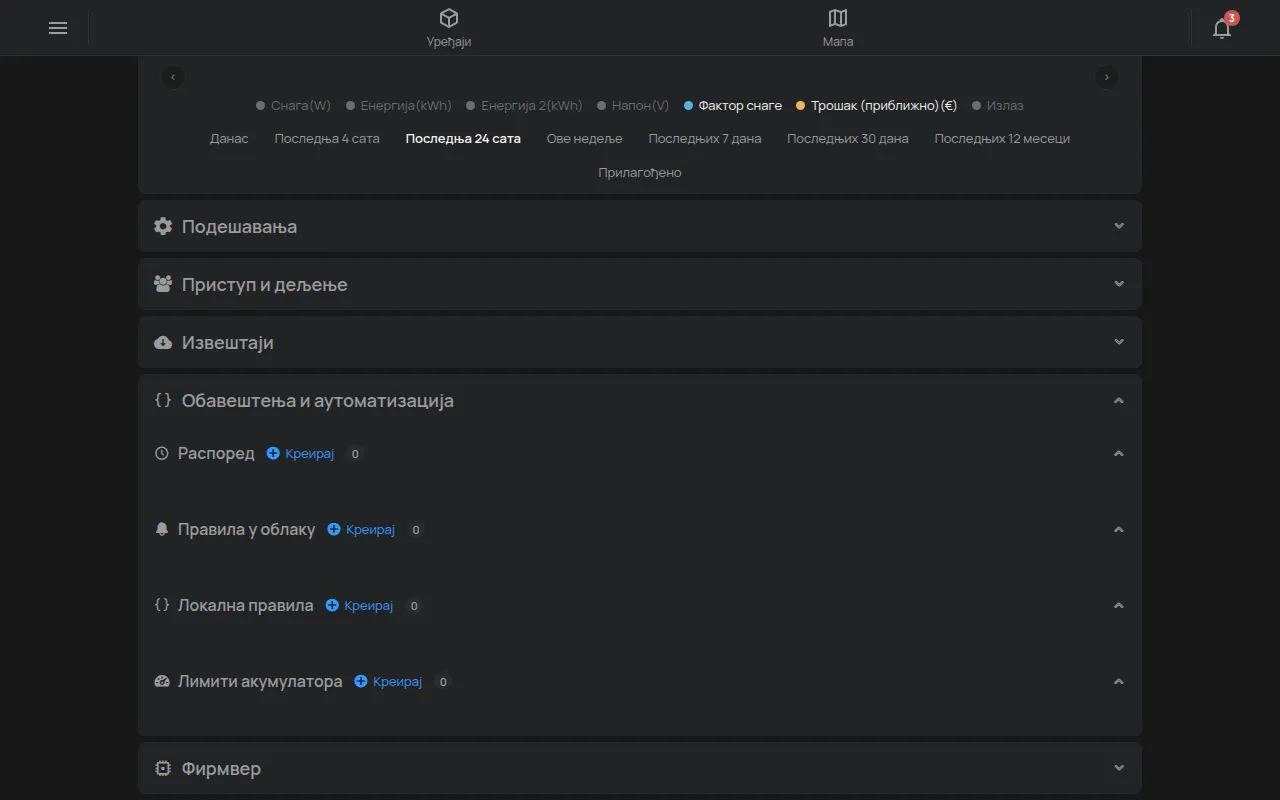Select the Последњих 7 дана range
Screen dimensions: 1280x800
pyautogui.click(x=705, y=139)
